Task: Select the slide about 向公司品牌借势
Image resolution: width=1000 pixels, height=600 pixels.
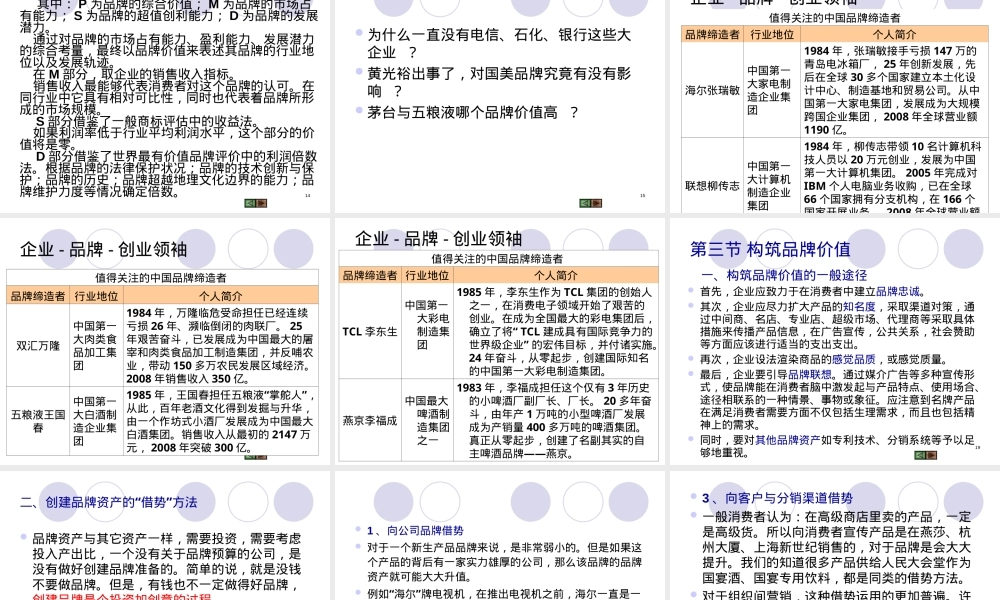Action: click(x=500, y=536)
